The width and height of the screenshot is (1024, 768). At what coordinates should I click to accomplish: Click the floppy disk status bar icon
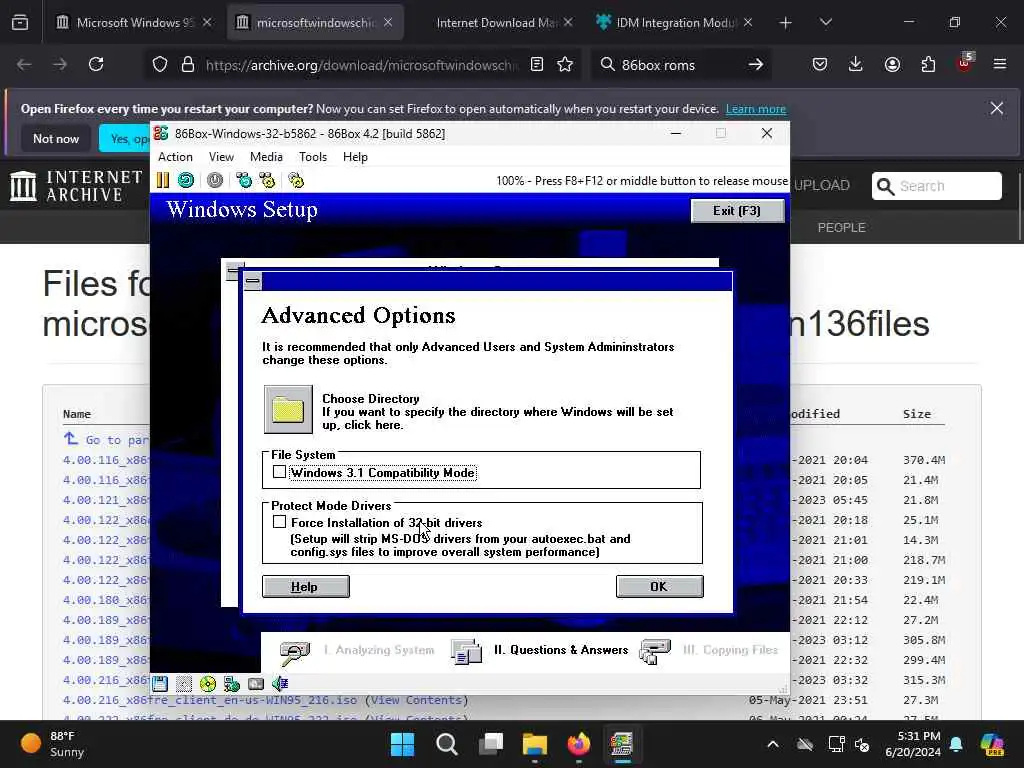[160, 684]
